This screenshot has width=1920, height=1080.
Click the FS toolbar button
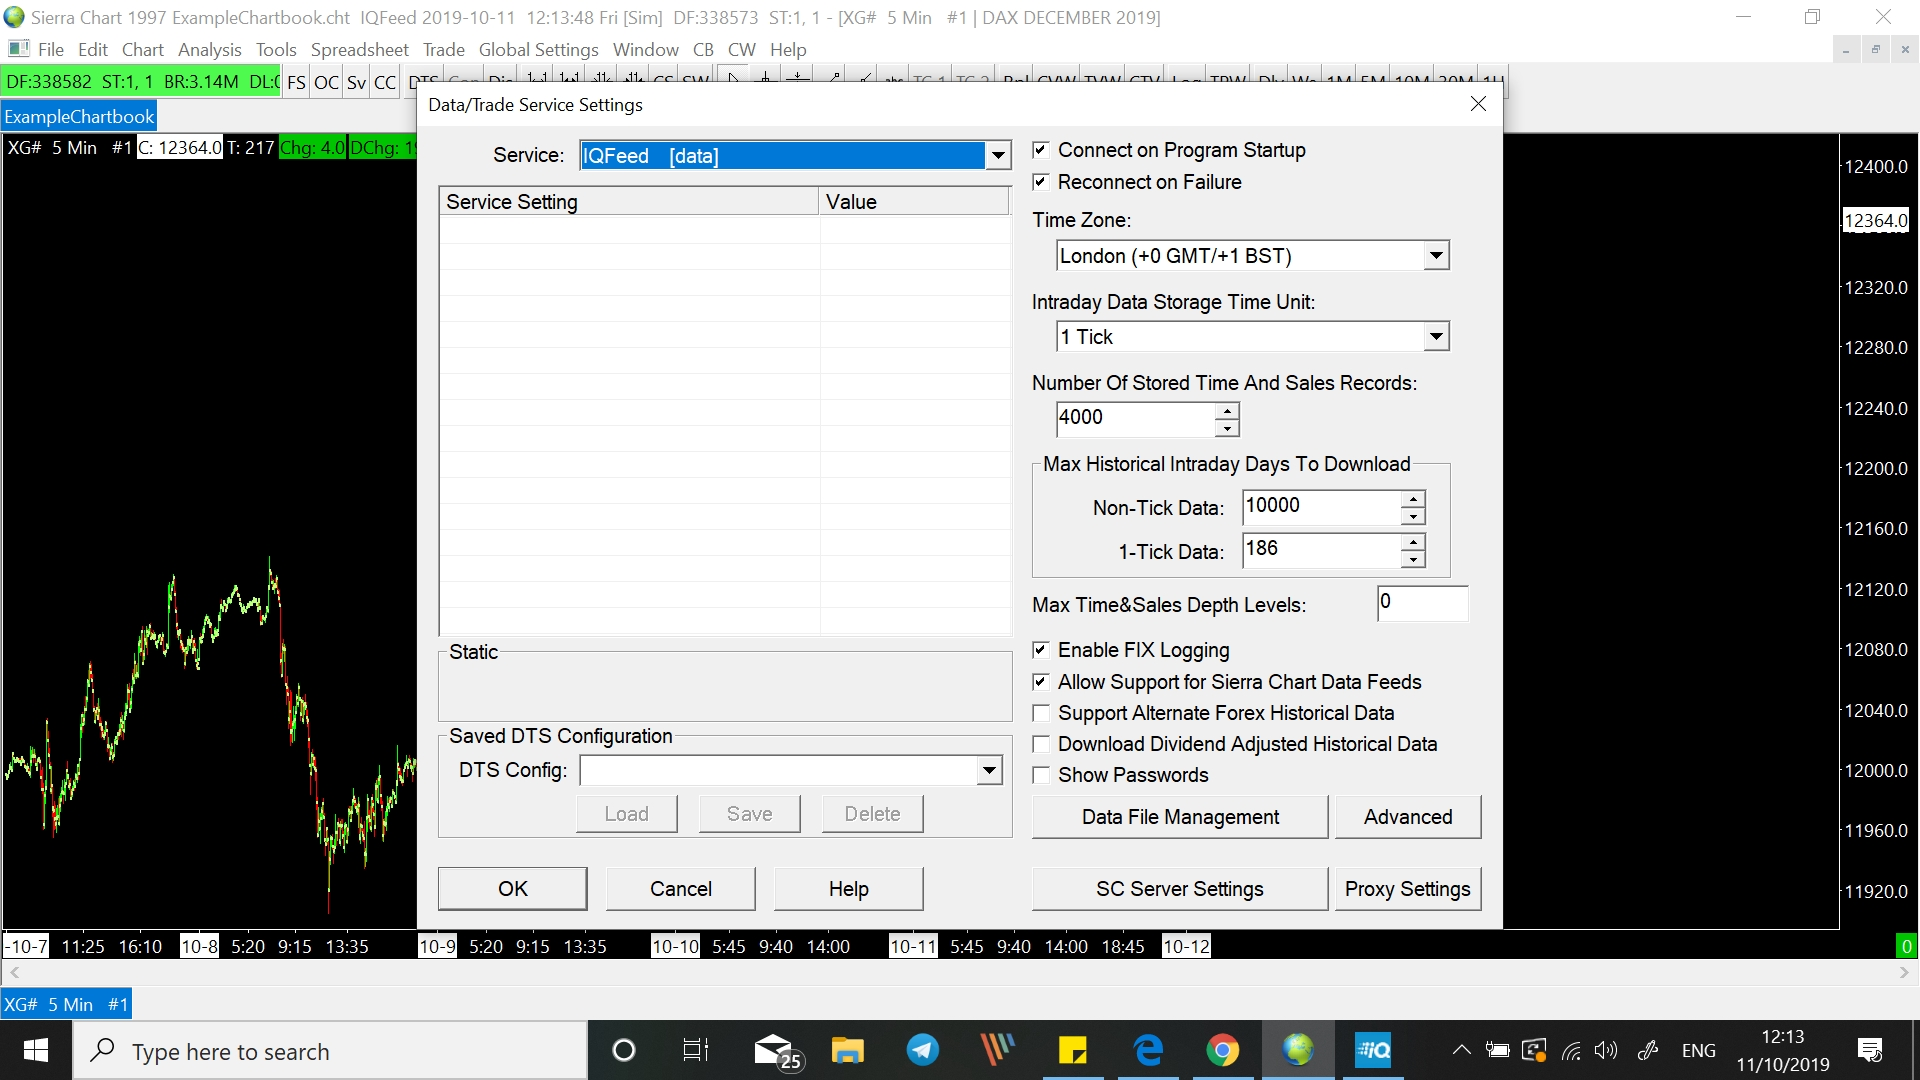tap(296, 83)
